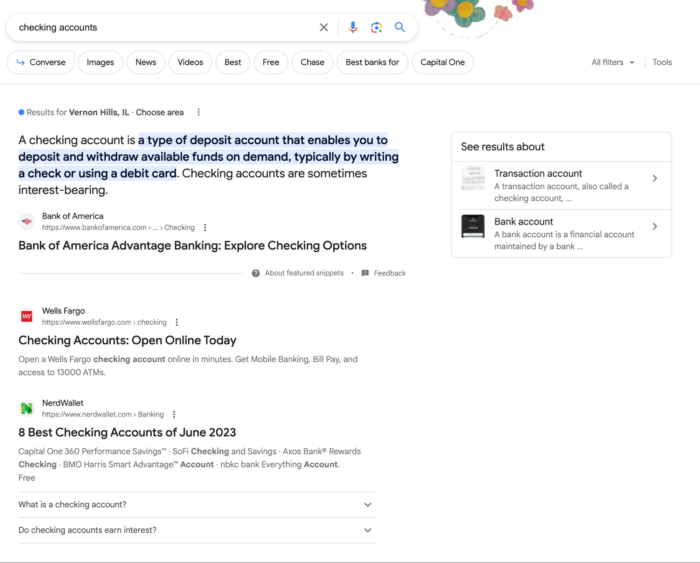The image size is (700, 563).
Task: Click the Bank of America favicon
Action: 27,221
